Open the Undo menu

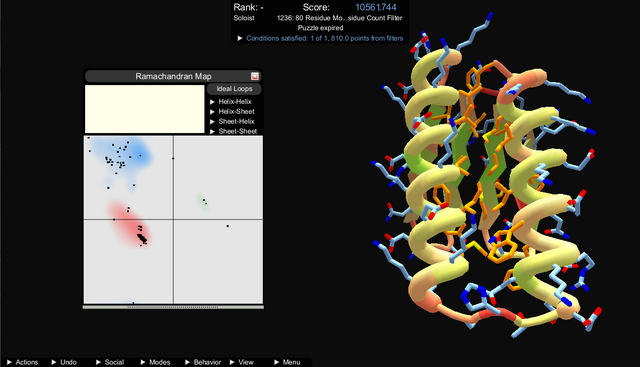click(x=64, y=362)
